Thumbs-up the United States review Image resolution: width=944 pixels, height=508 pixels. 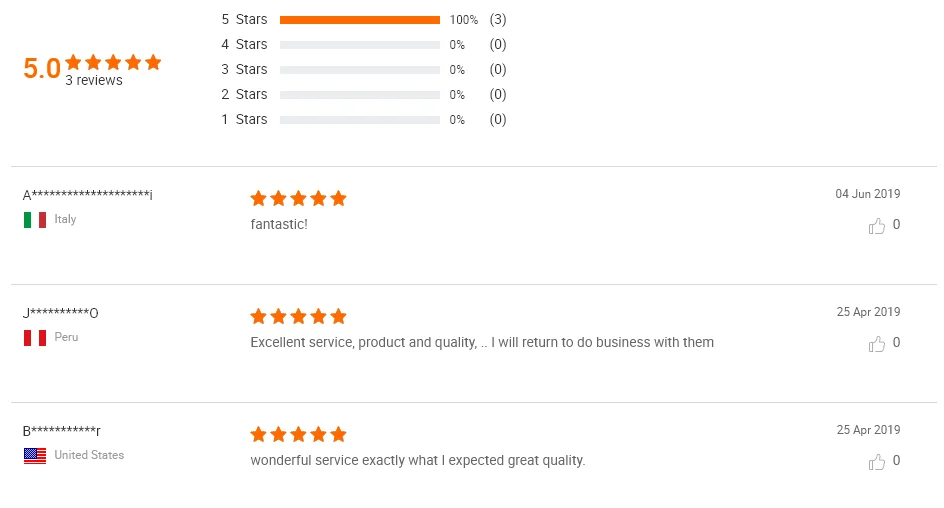[877, 462]
